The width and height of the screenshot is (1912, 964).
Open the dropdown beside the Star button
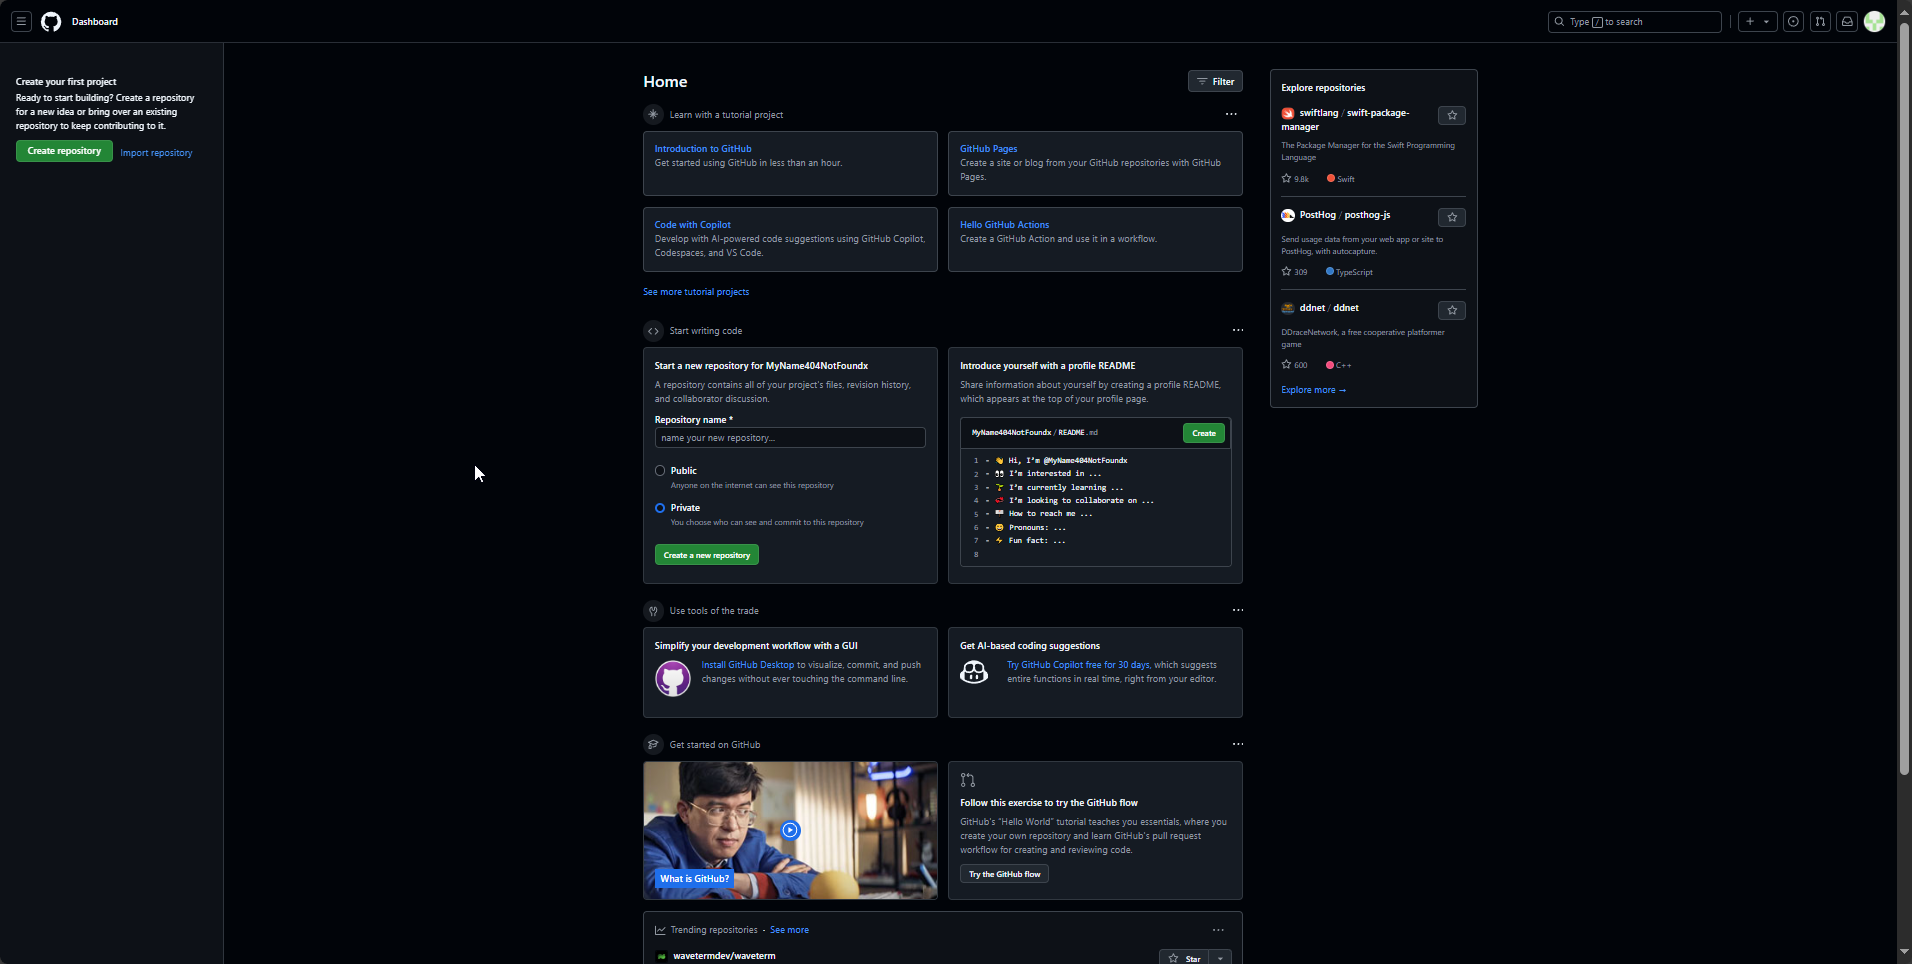tap(1219, 957)
